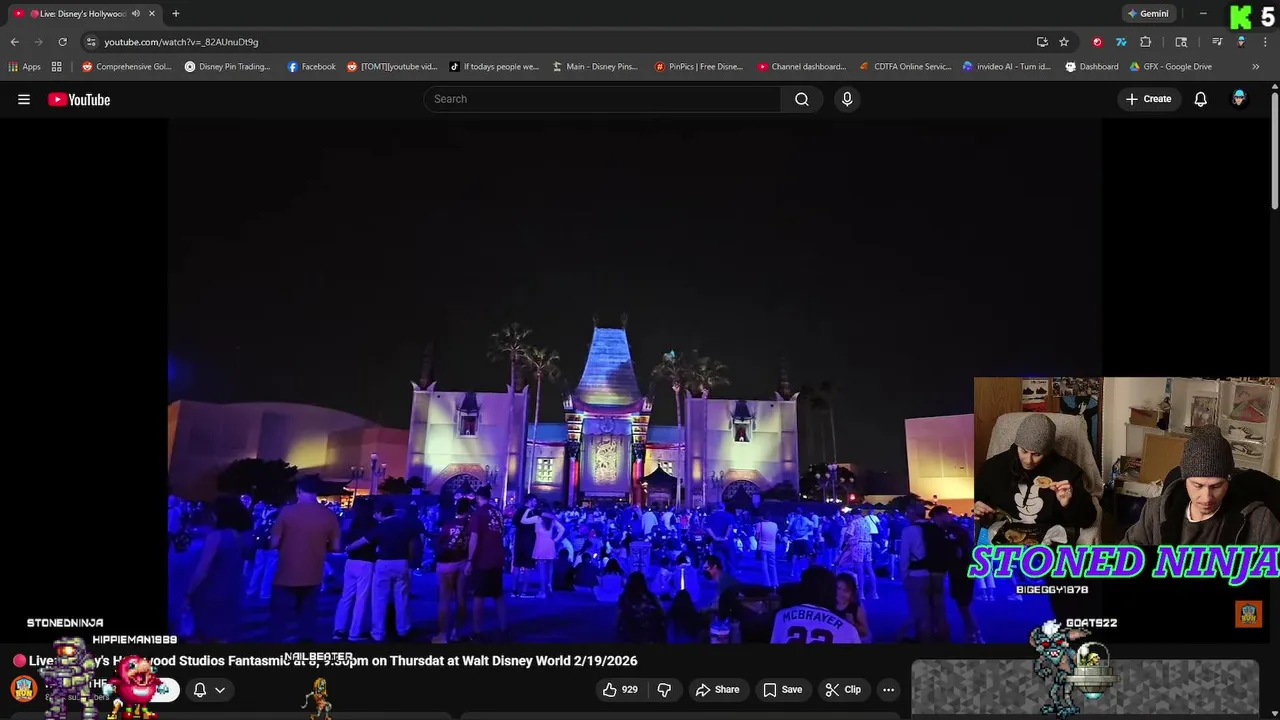Open the Extensions puzzle piece menu
This screenshot has width=1280, height=720.
click(1145, 42)
